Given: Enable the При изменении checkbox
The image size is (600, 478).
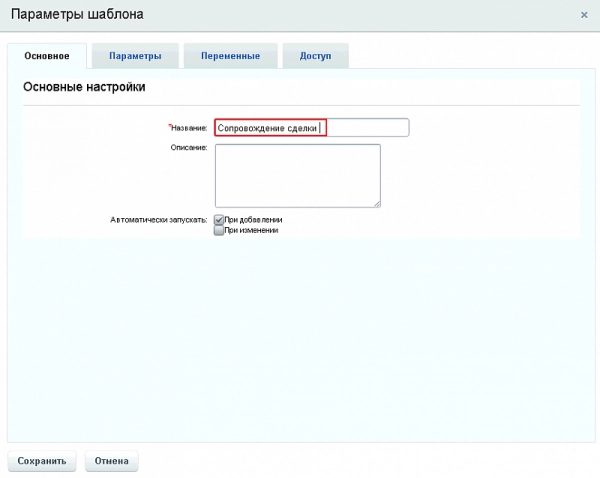Looking at the screenshot, I should pos(219,230).
